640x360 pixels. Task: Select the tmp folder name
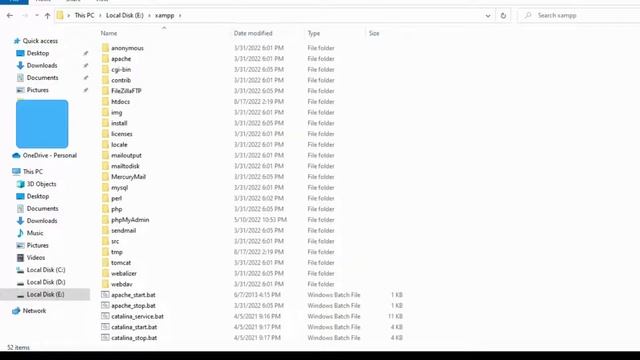(x=117, y=252)
